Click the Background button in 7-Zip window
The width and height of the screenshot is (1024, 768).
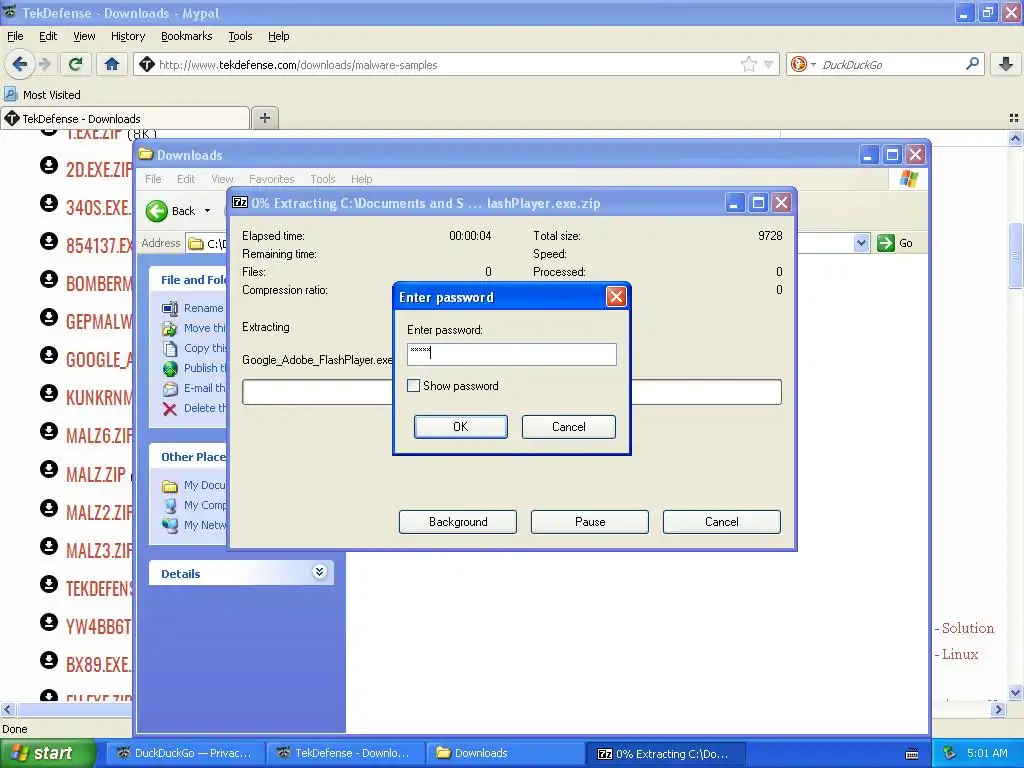click(458, 522)
